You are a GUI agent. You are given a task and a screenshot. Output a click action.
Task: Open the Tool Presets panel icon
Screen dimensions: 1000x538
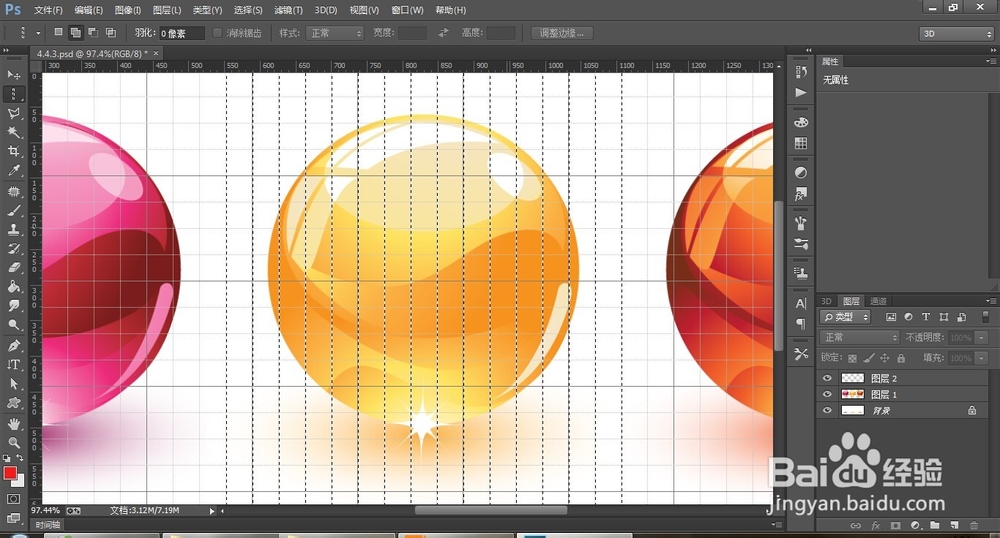coord(801,353)
